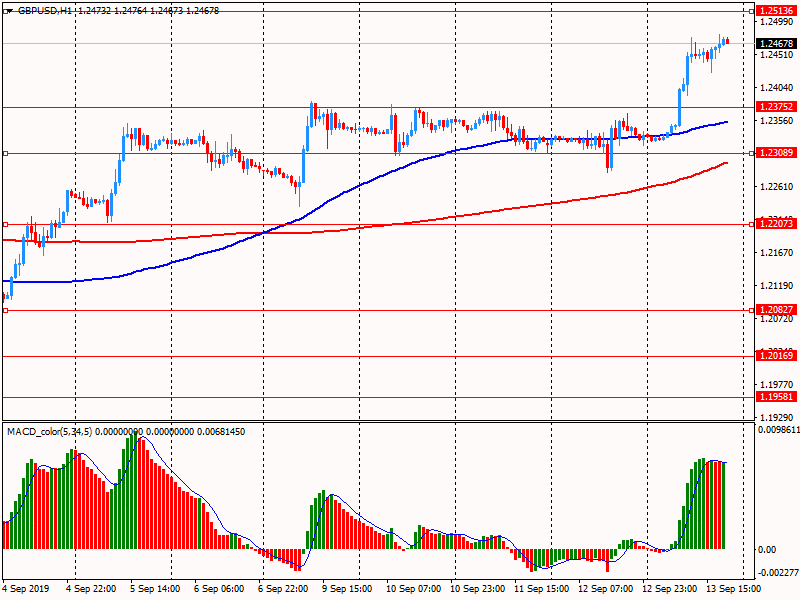Click the 12 Sep 07:00 time label
Screen dimensions: 800x600
pyautogui.click(x=606, y=589)
